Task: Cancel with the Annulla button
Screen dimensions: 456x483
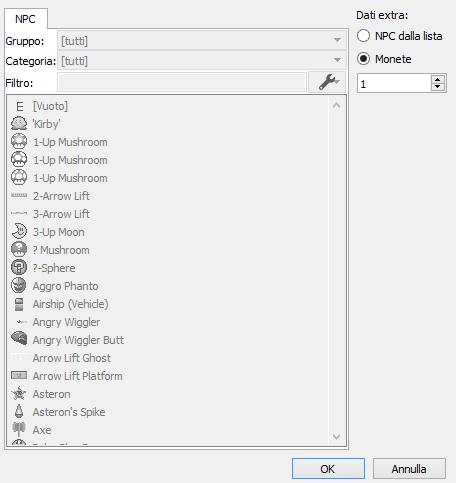Action: (x=409, y=469)
